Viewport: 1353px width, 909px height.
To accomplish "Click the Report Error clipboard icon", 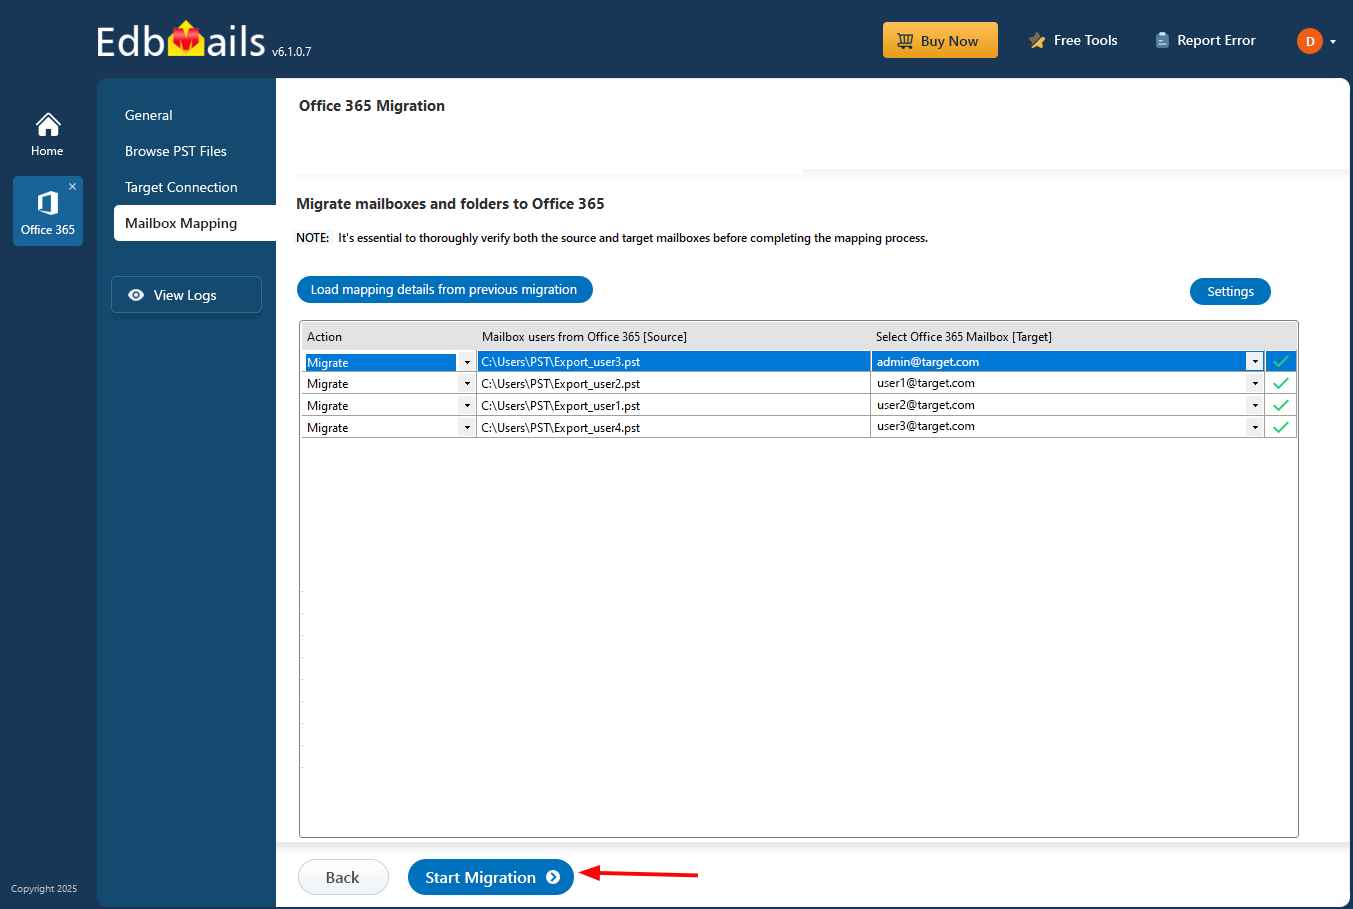I will pyautogui.click(x=1162, y=40).
